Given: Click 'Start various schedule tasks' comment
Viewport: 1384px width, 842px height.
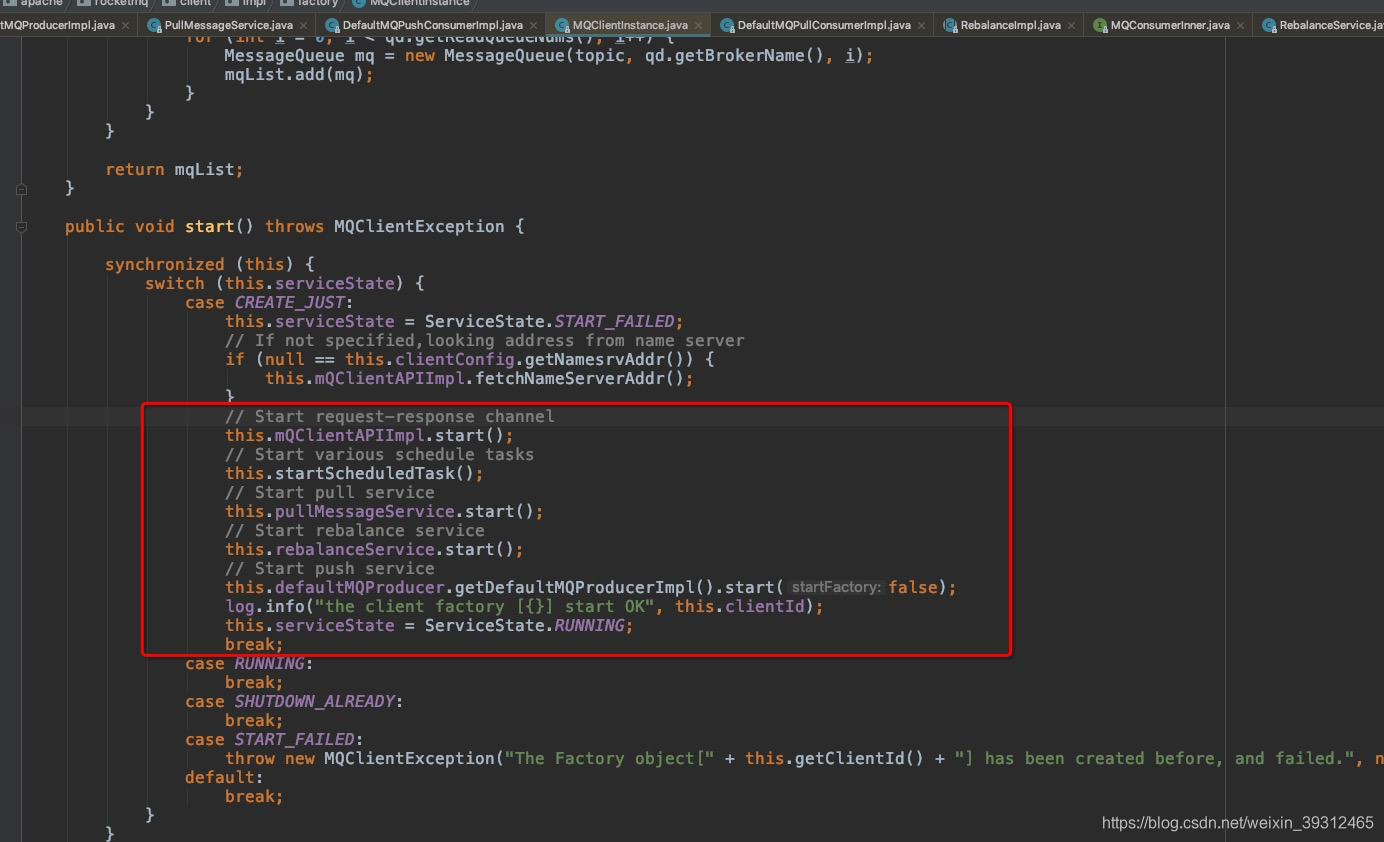Looking at the screenshot, I should point(379,455).
